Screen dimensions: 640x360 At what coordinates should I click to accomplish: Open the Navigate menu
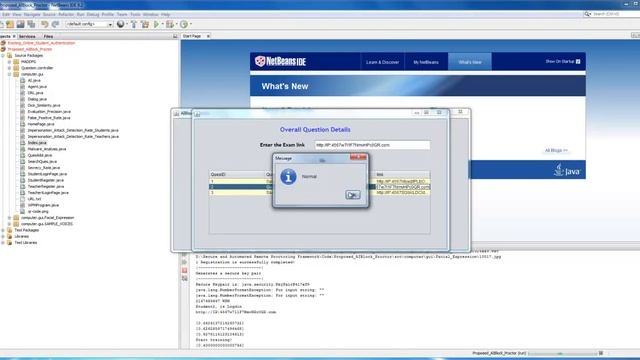(x=32, y=14)
